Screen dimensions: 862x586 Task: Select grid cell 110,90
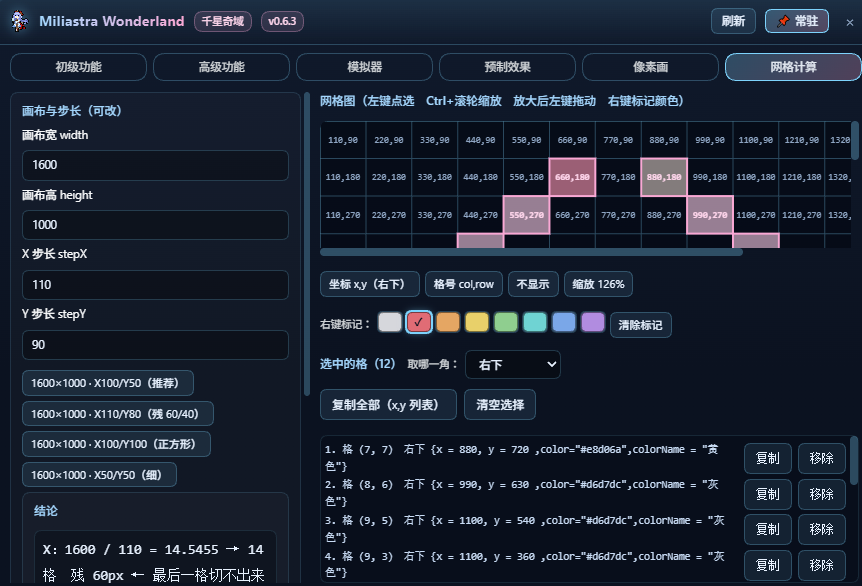[x=343, y=140]
